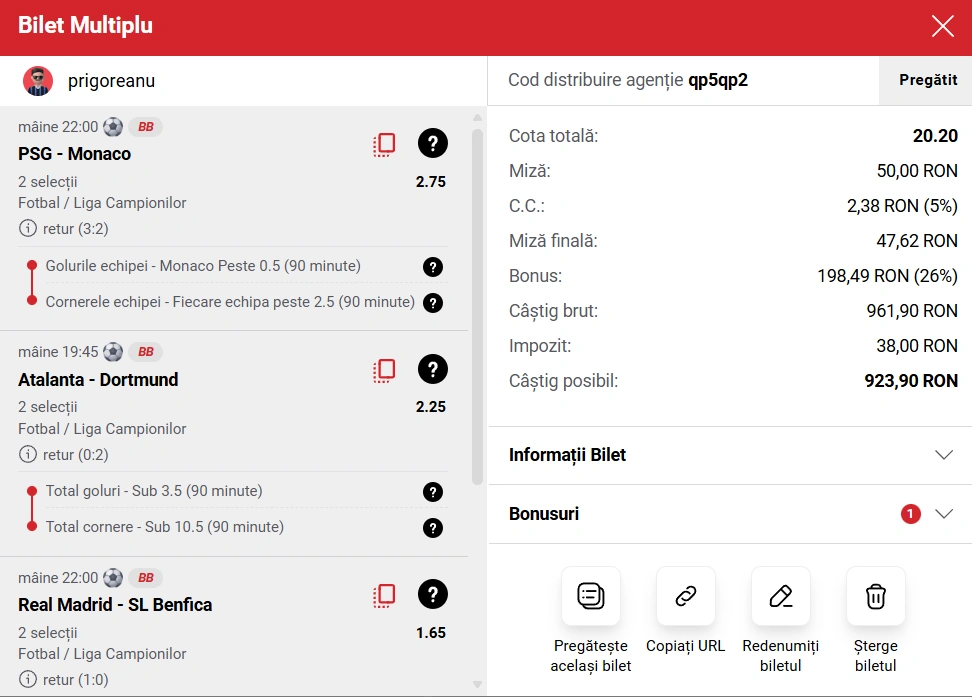Expand the Informații Bilet section

click(x=943, y=455)
